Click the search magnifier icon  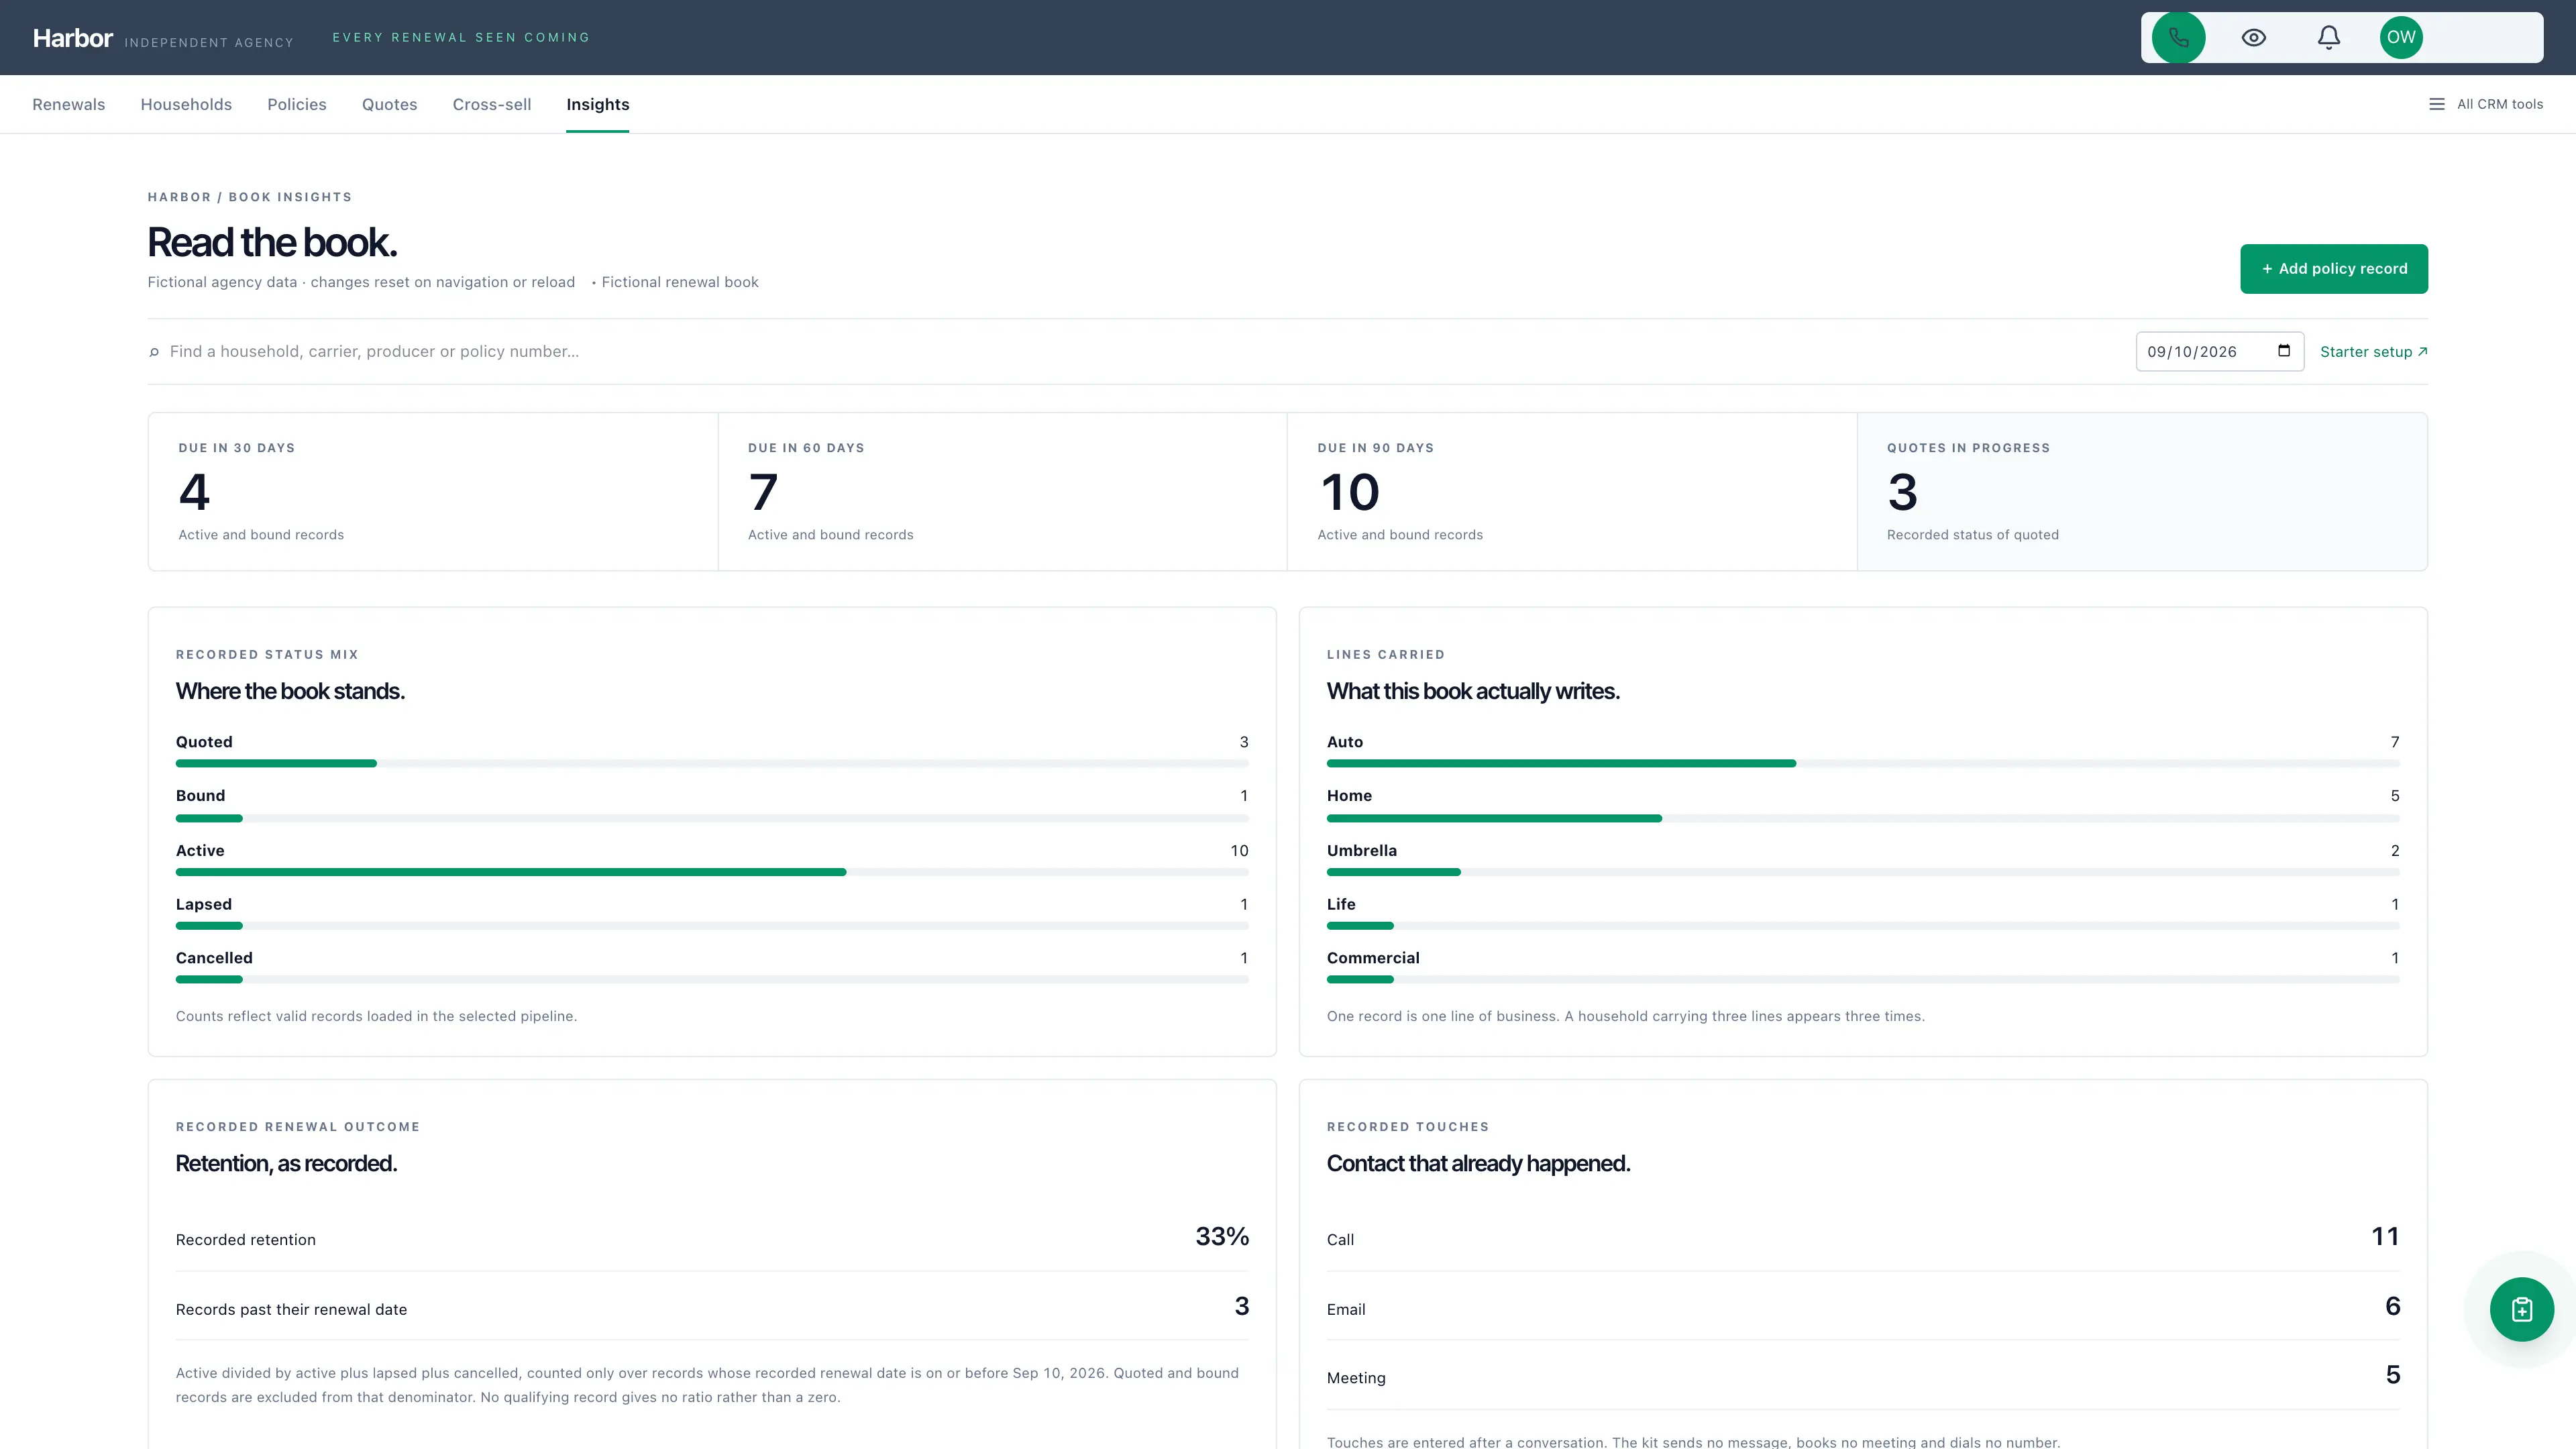[x=154, y=352]
